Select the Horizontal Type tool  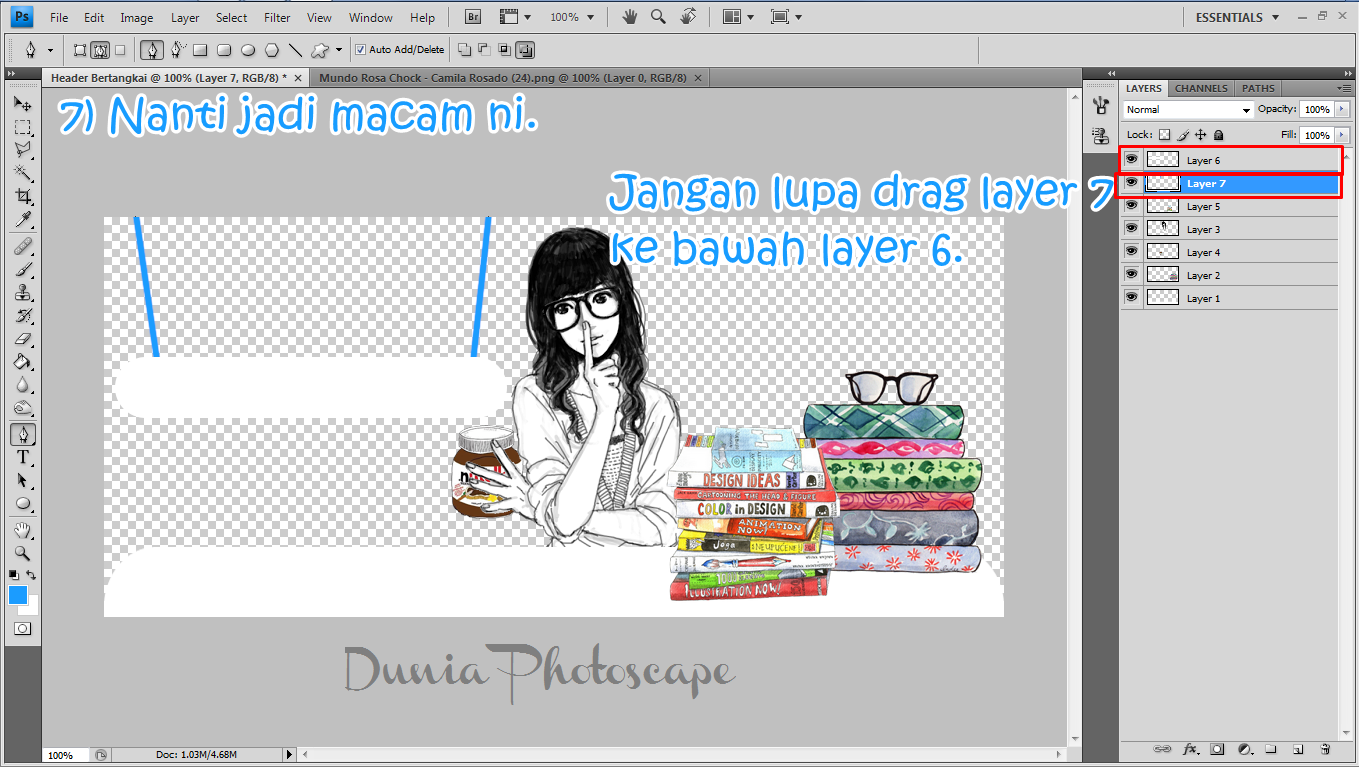click(23, 457)
